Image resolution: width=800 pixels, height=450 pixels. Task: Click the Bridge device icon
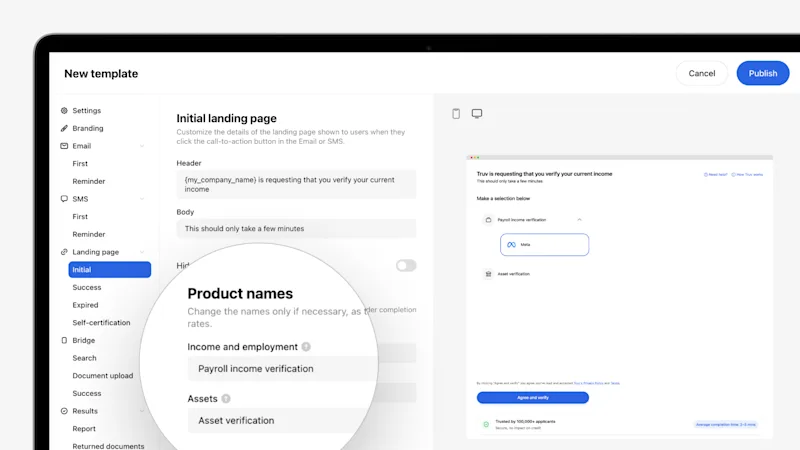64,340
